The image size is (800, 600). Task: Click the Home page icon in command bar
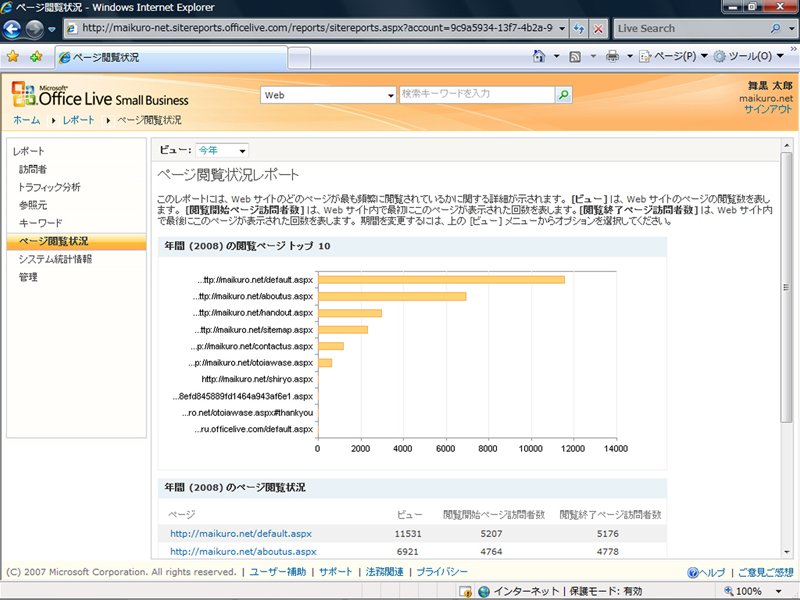[x=539, y=56]
